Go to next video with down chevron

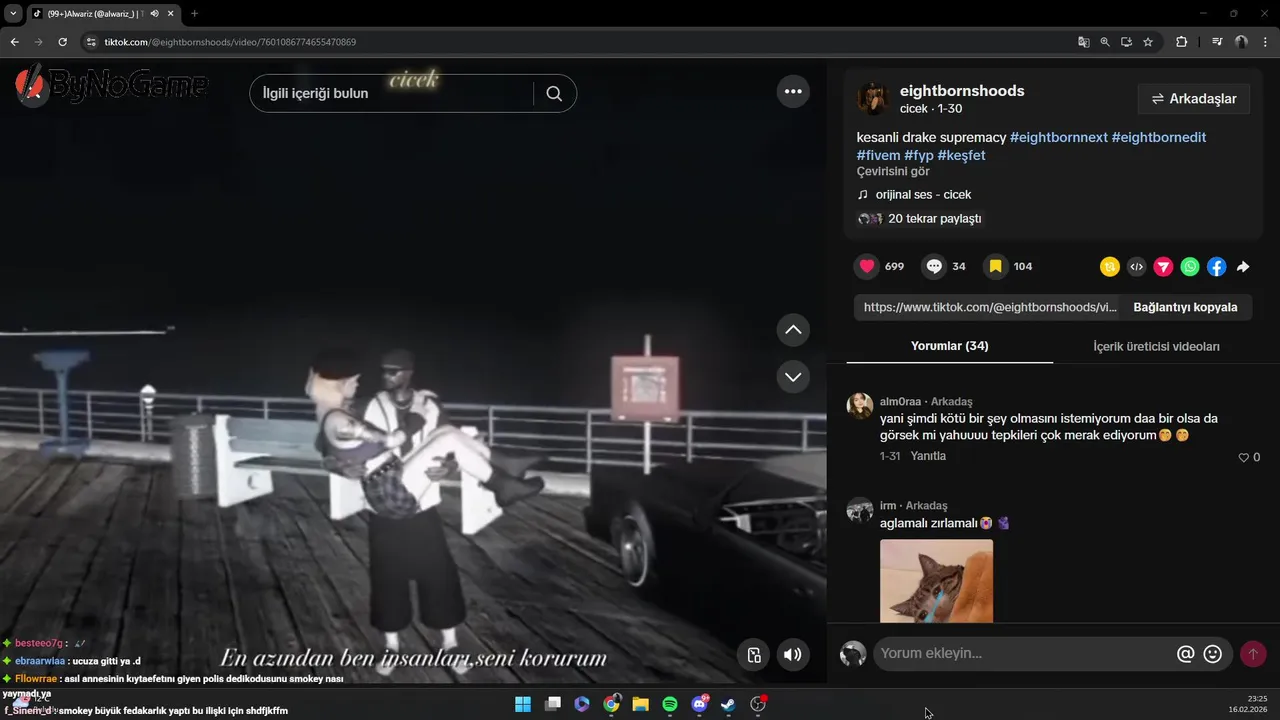click(793, 377)
